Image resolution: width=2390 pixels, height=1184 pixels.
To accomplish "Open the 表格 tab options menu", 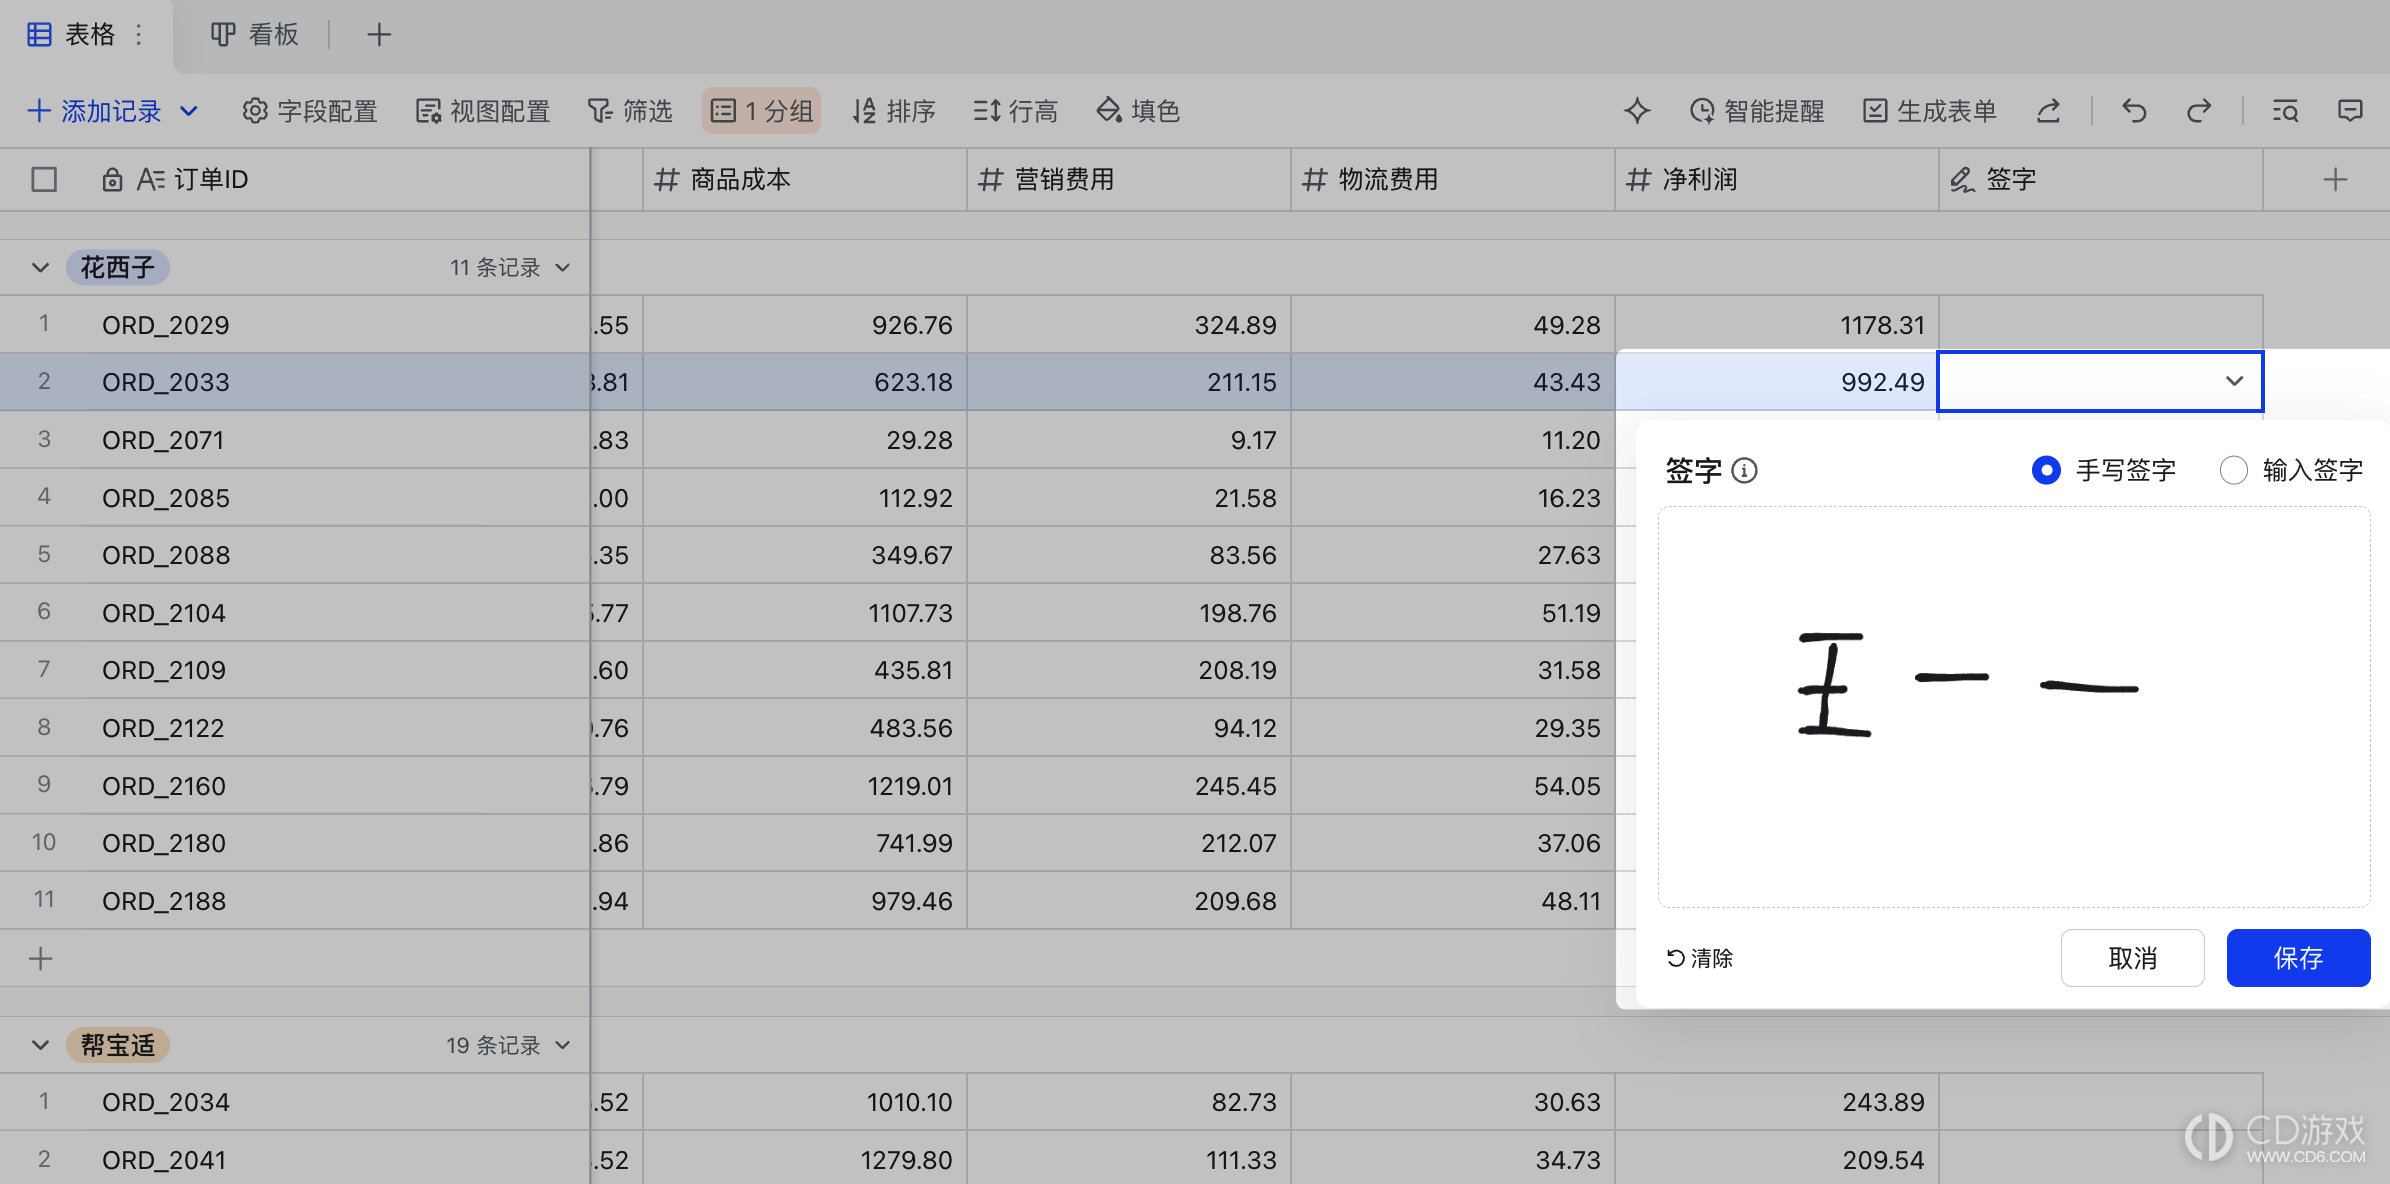I will click(x=139, y=35).
